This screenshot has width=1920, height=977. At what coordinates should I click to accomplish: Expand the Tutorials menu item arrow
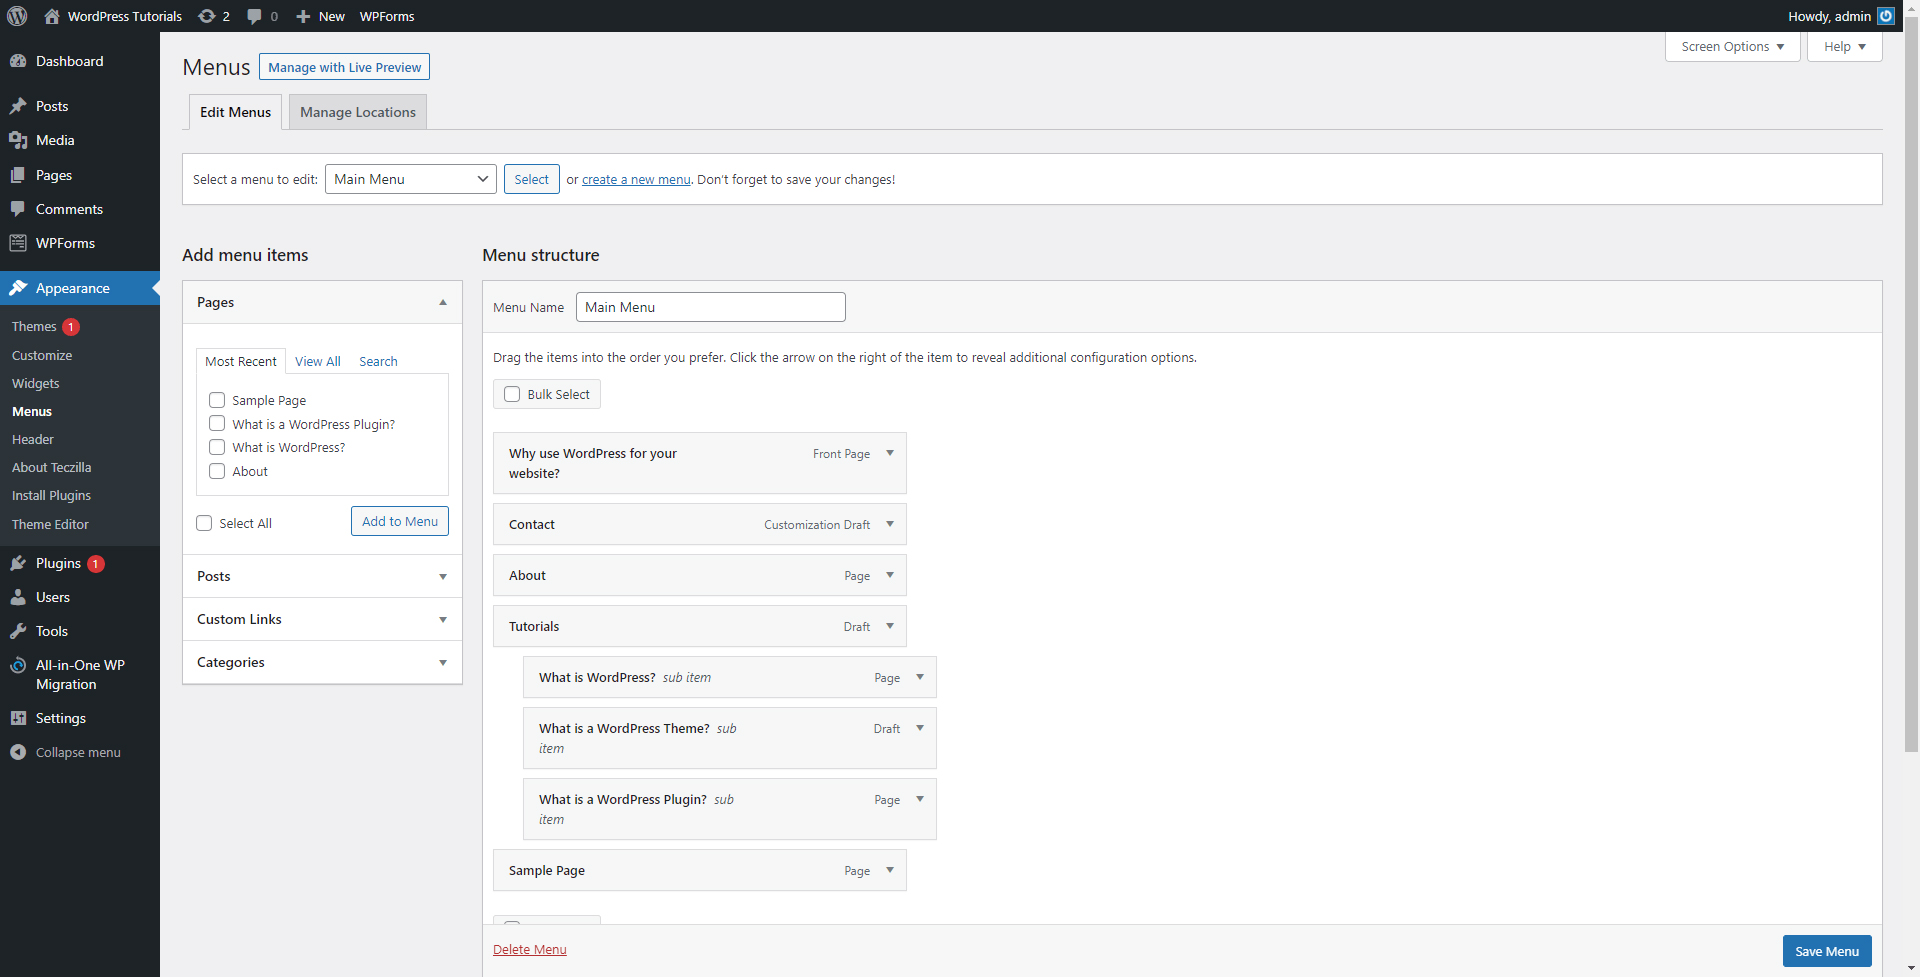(x=890, y=626)
